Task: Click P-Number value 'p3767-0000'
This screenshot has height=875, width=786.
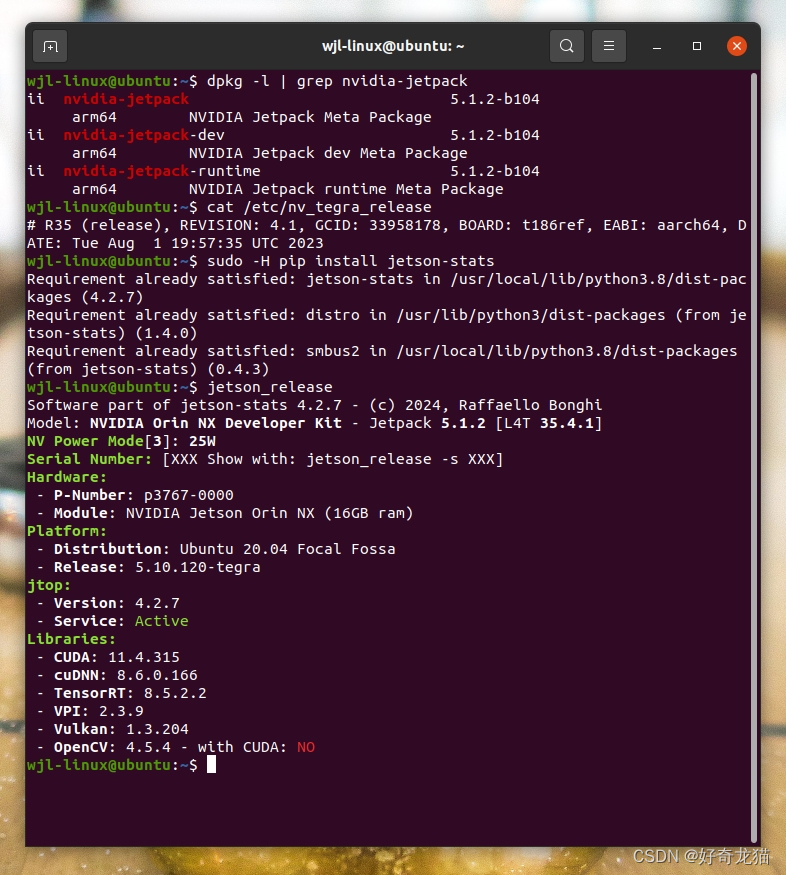Action: coord(189,495)
